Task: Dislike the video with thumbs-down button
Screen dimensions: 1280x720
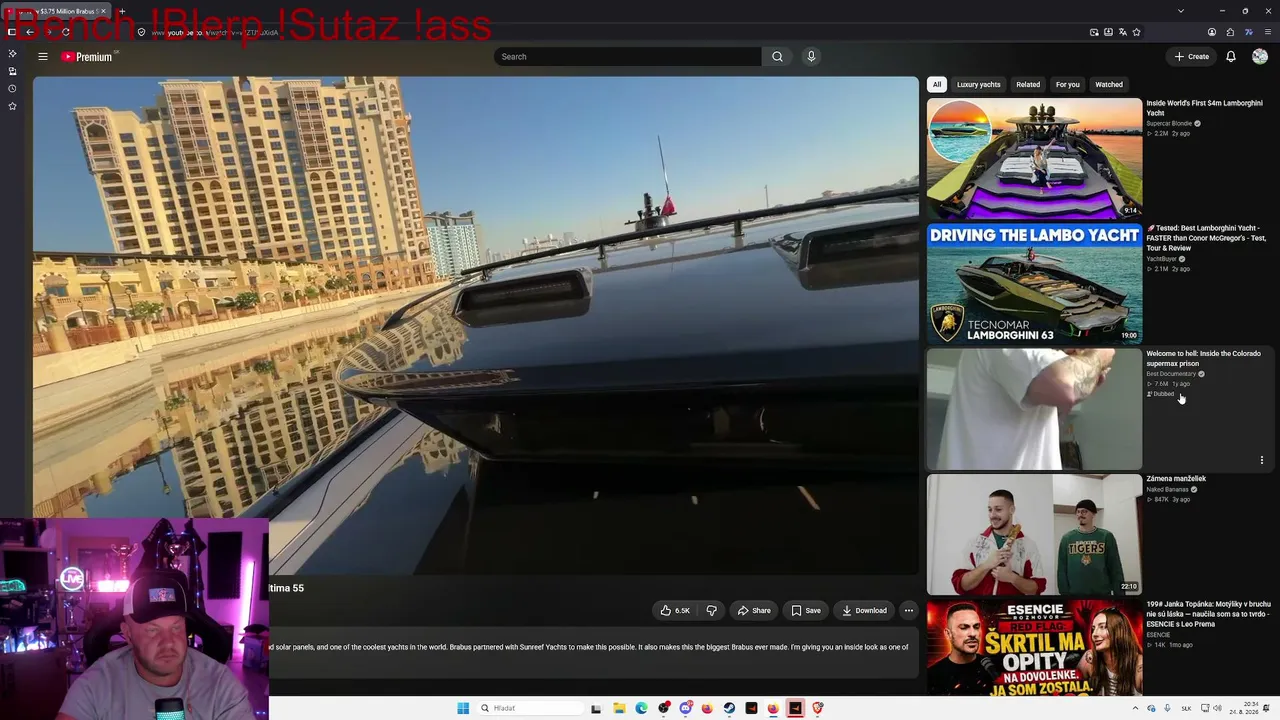Action: [712, 611]
